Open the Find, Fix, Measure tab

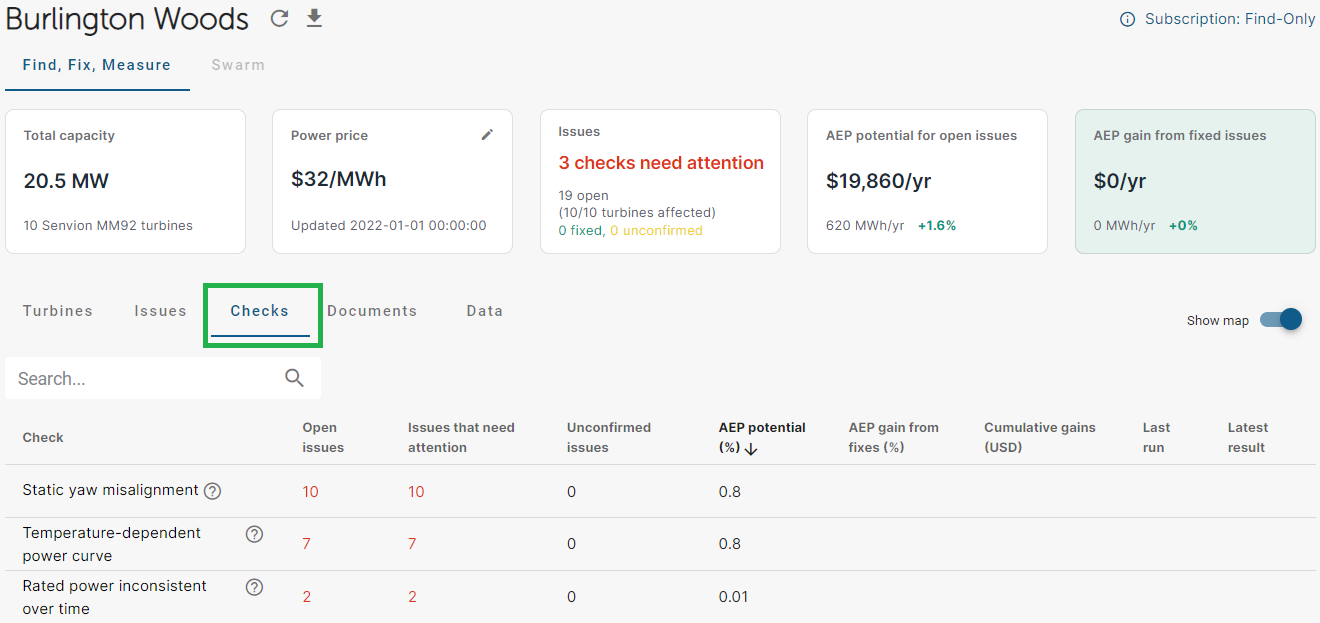pyautogui.click(x=97, y=65)
